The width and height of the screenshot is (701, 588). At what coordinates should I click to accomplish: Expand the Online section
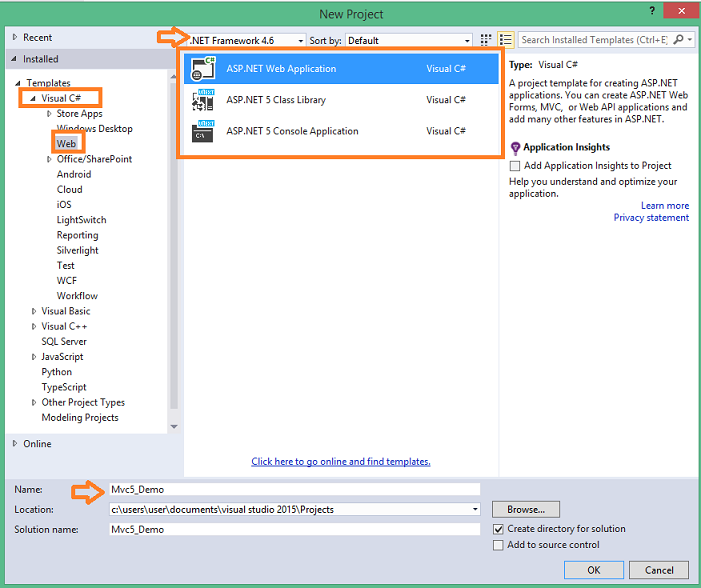tap(15, 444)
